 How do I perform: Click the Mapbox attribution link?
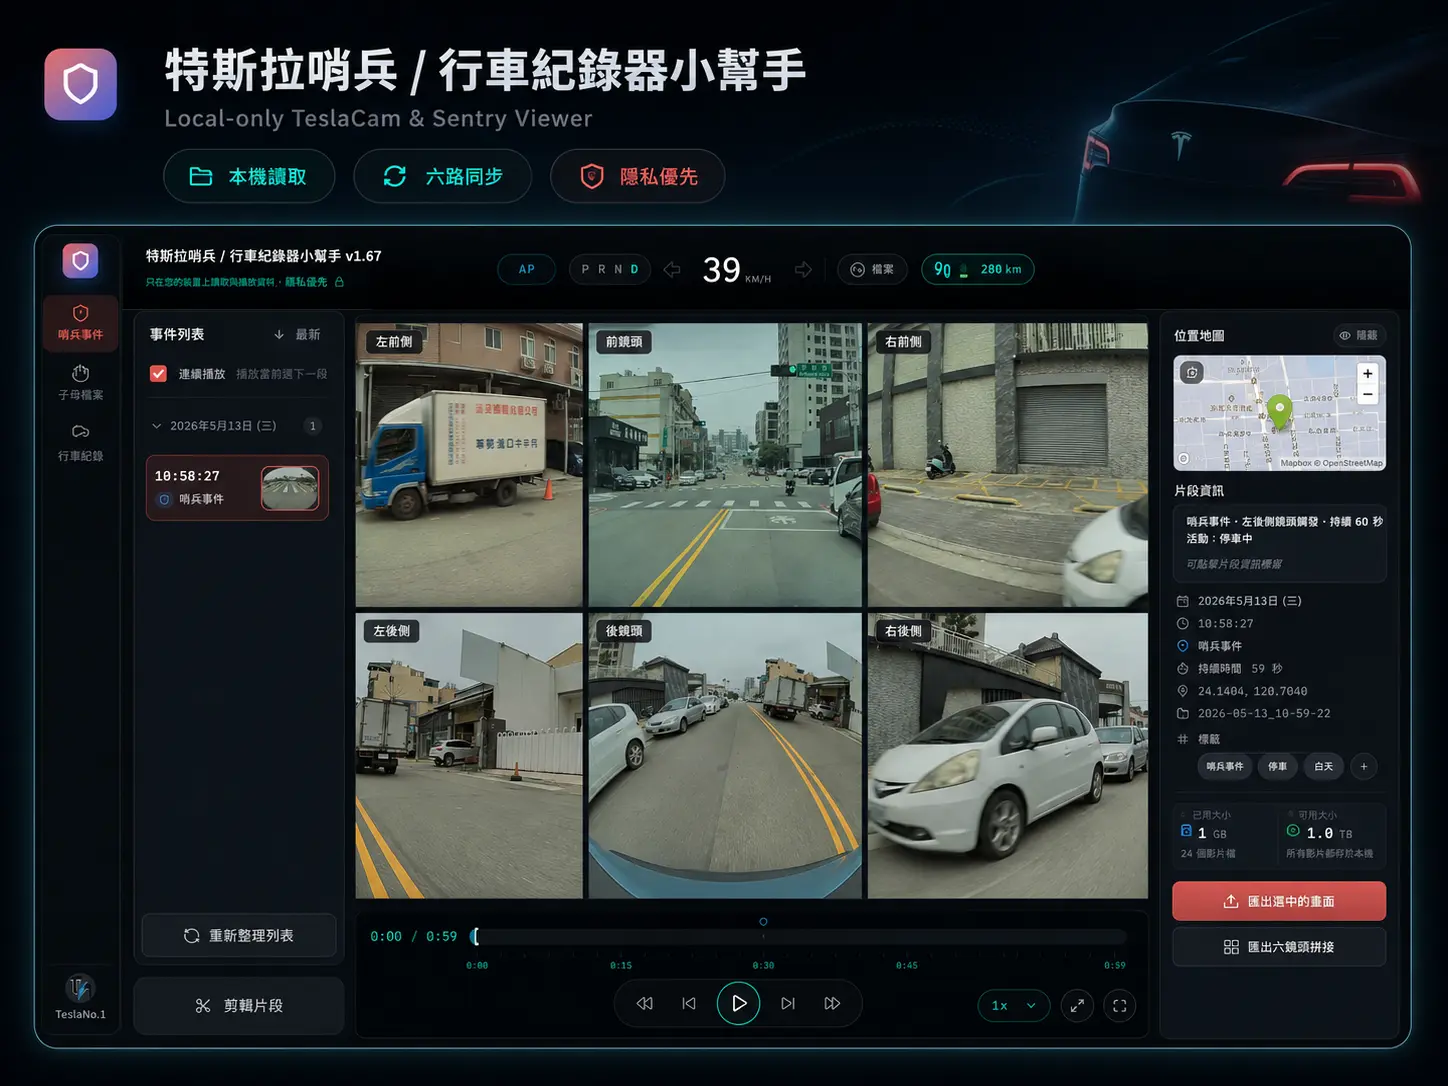1296,464
